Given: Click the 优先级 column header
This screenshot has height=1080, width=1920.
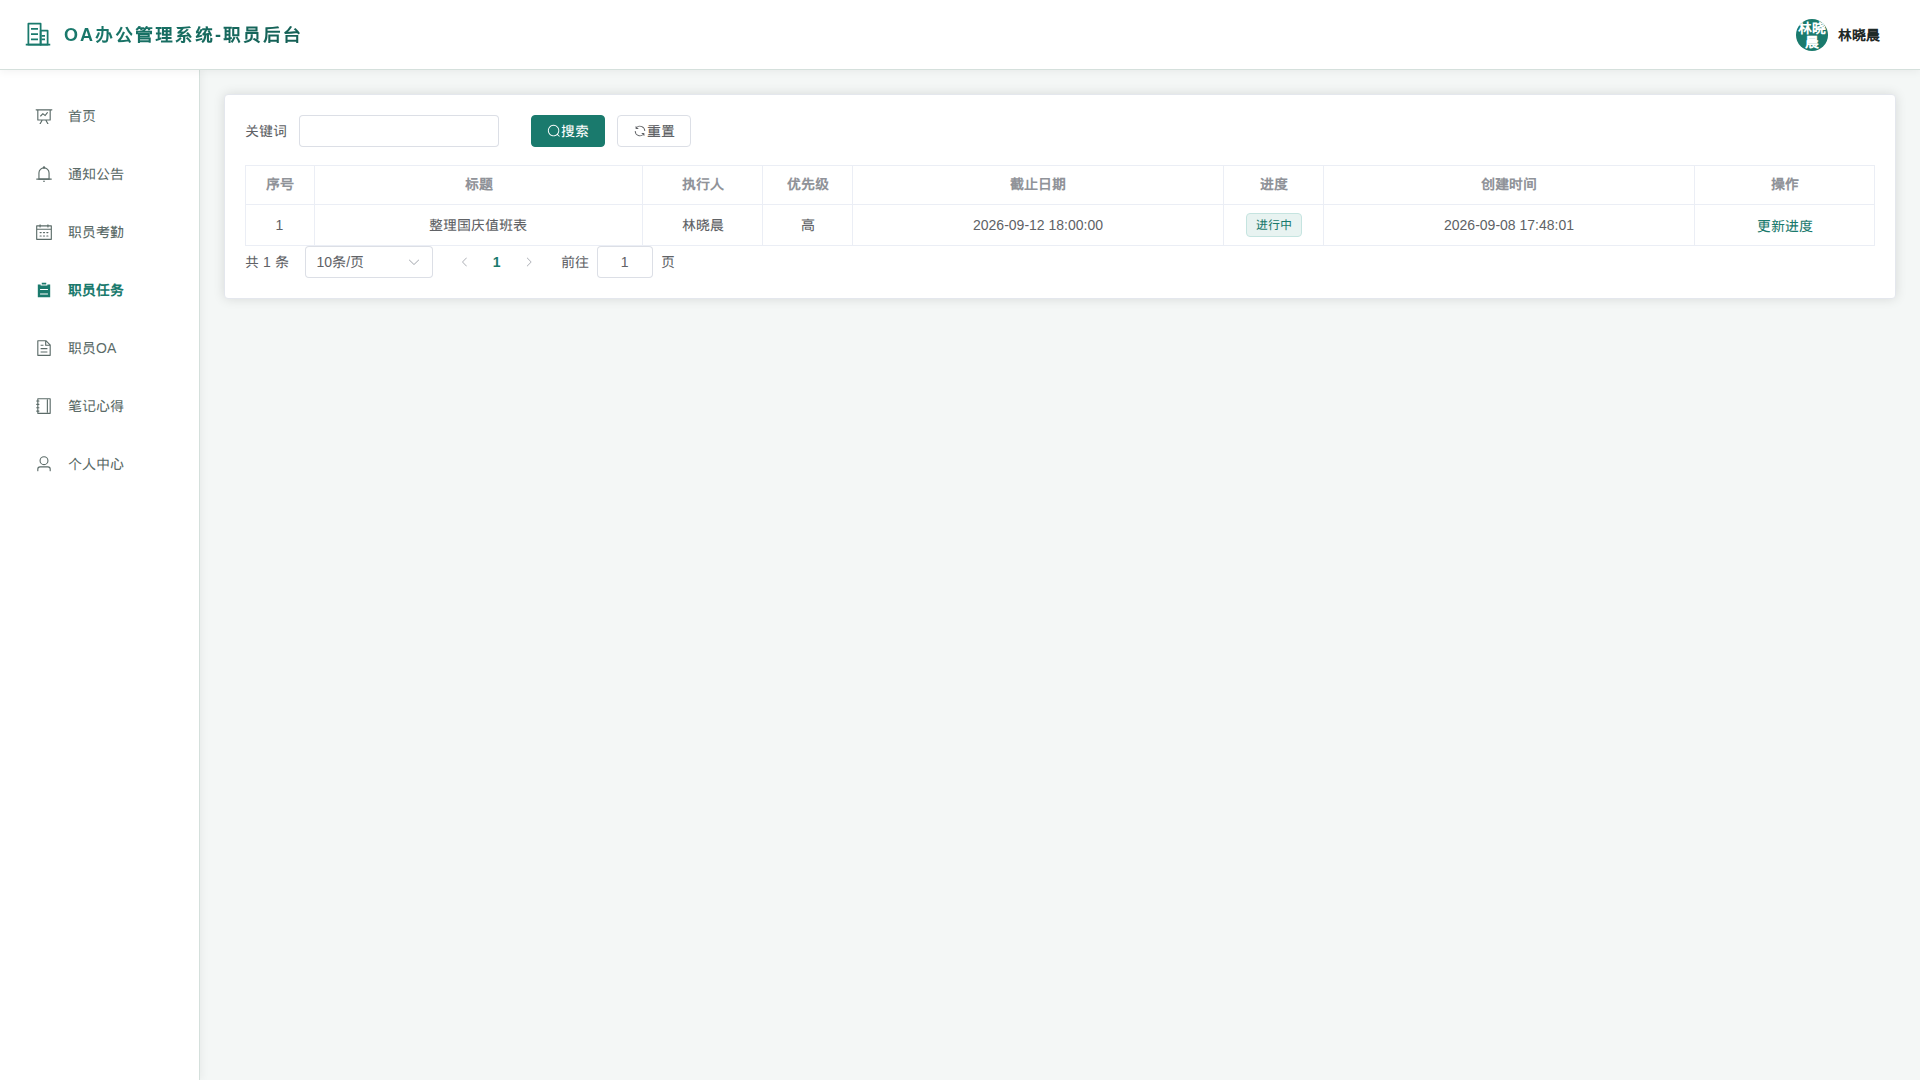Looking at the screenshot, I should [807, 184].
